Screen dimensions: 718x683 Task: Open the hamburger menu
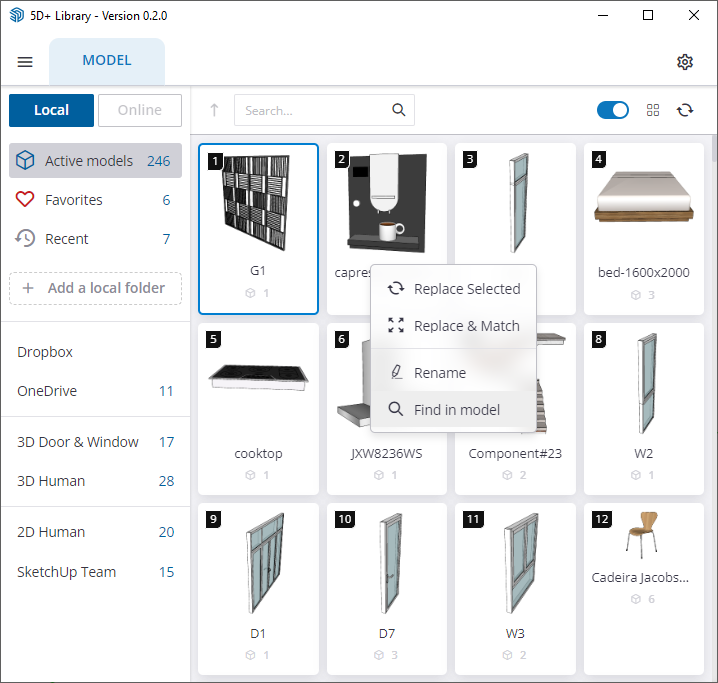coord(25,62)
